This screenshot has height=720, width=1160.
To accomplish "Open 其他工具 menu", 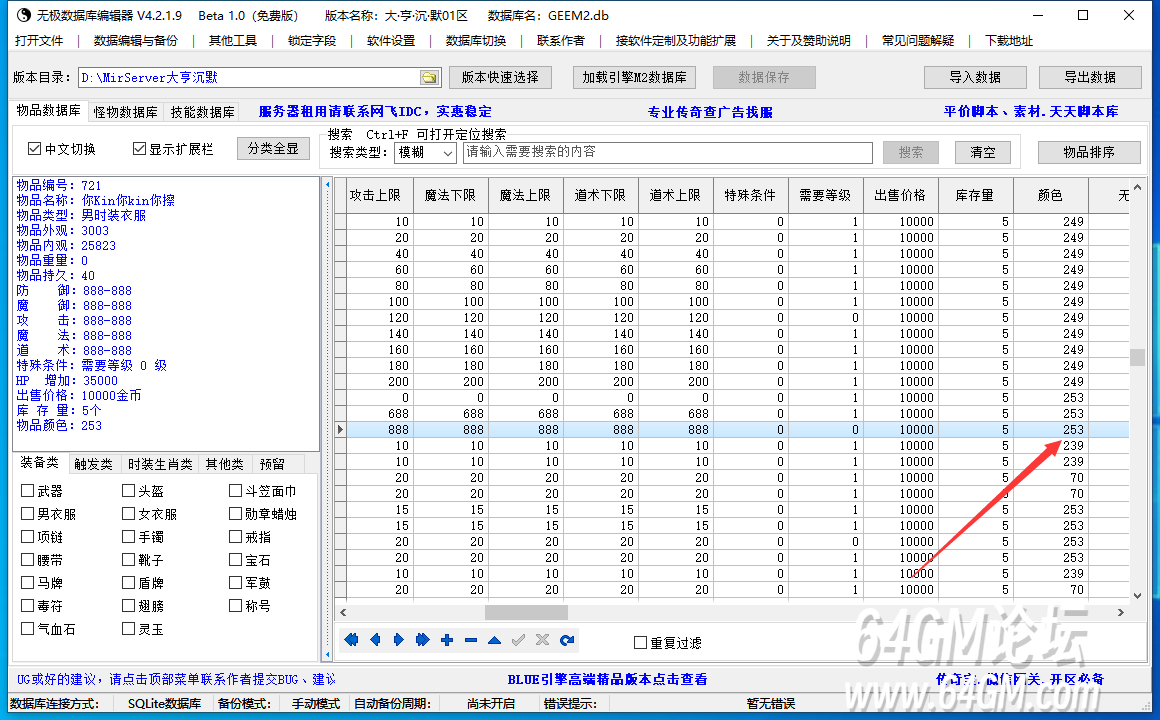I will (x=233, y=41).
